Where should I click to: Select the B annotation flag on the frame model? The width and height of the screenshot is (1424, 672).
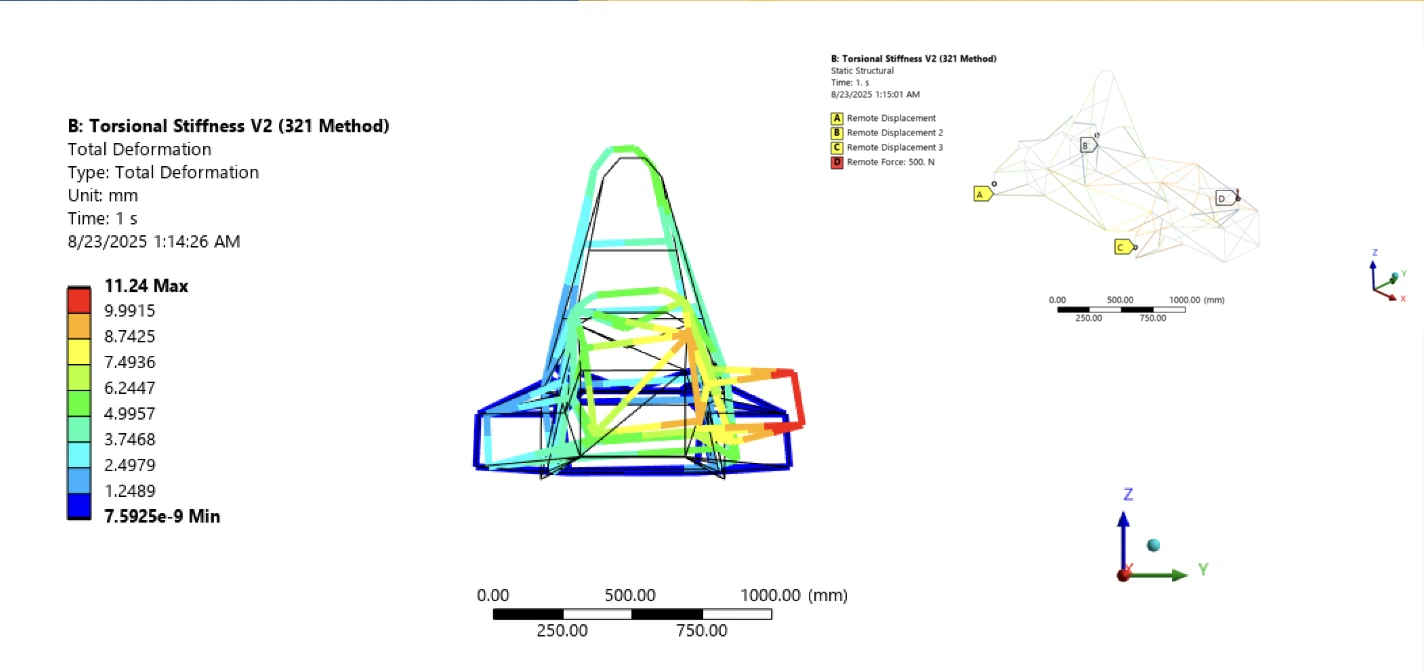[1087, 145]
